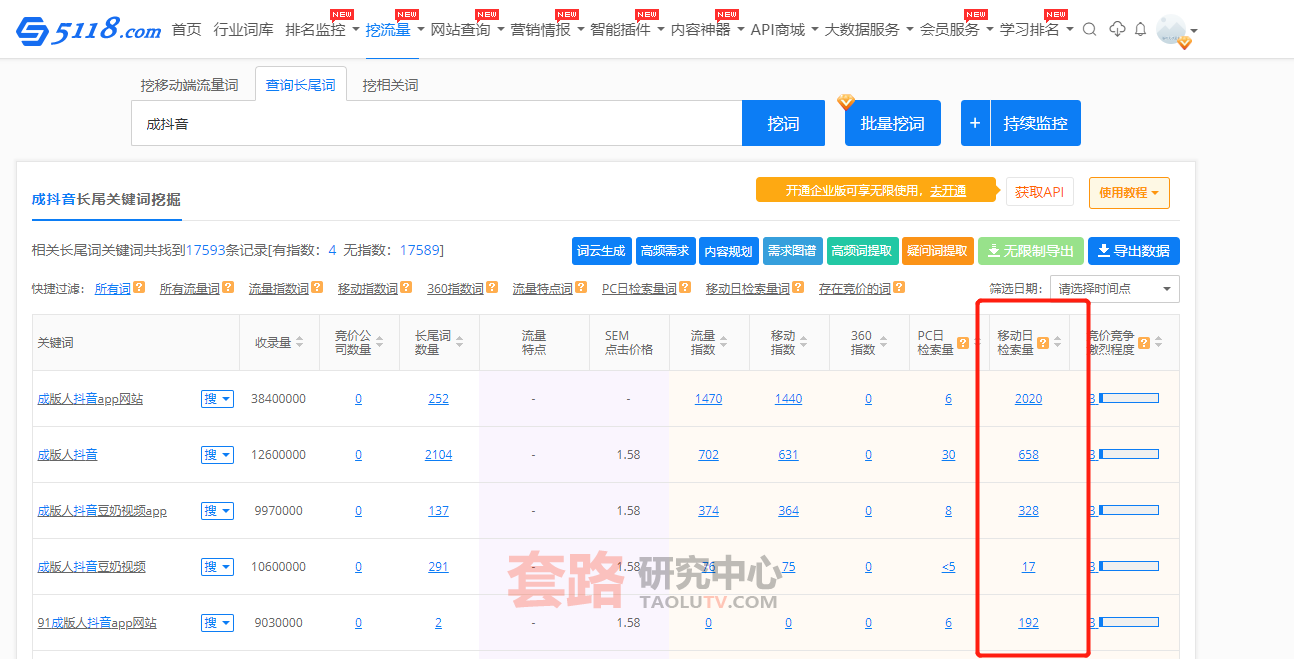Open 行业词库 in top navigation

pos(243,30)
